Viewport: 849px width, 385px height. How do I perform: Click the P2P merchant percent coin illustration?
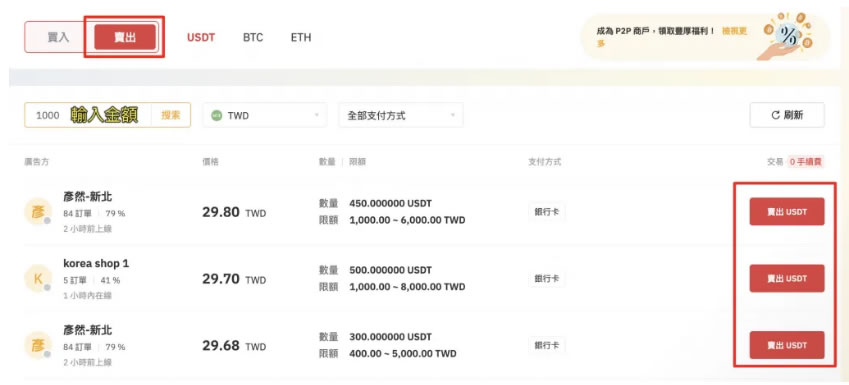788,36
